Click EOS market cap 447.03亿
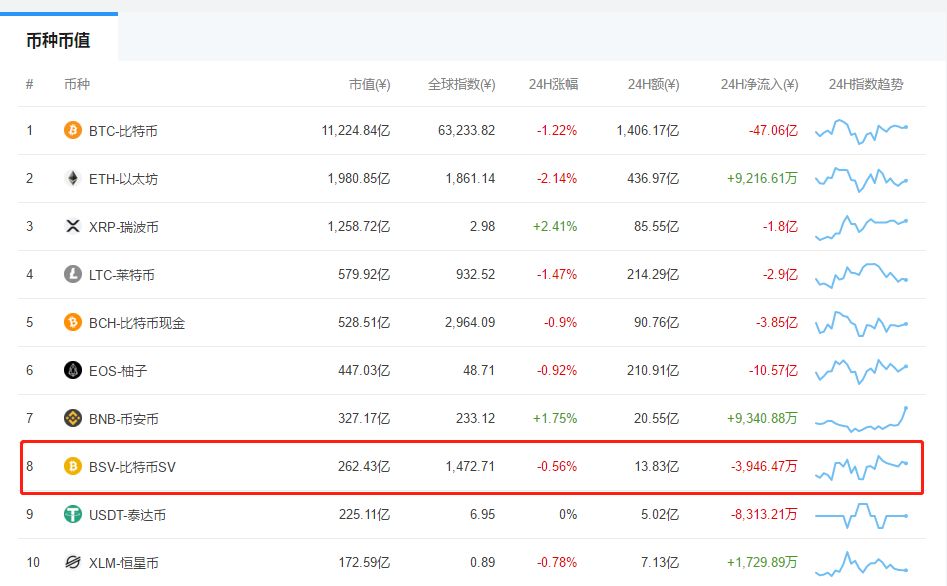The height and width of the screenshot is (586, 947). pyautogui.click(x=364, y=370)
